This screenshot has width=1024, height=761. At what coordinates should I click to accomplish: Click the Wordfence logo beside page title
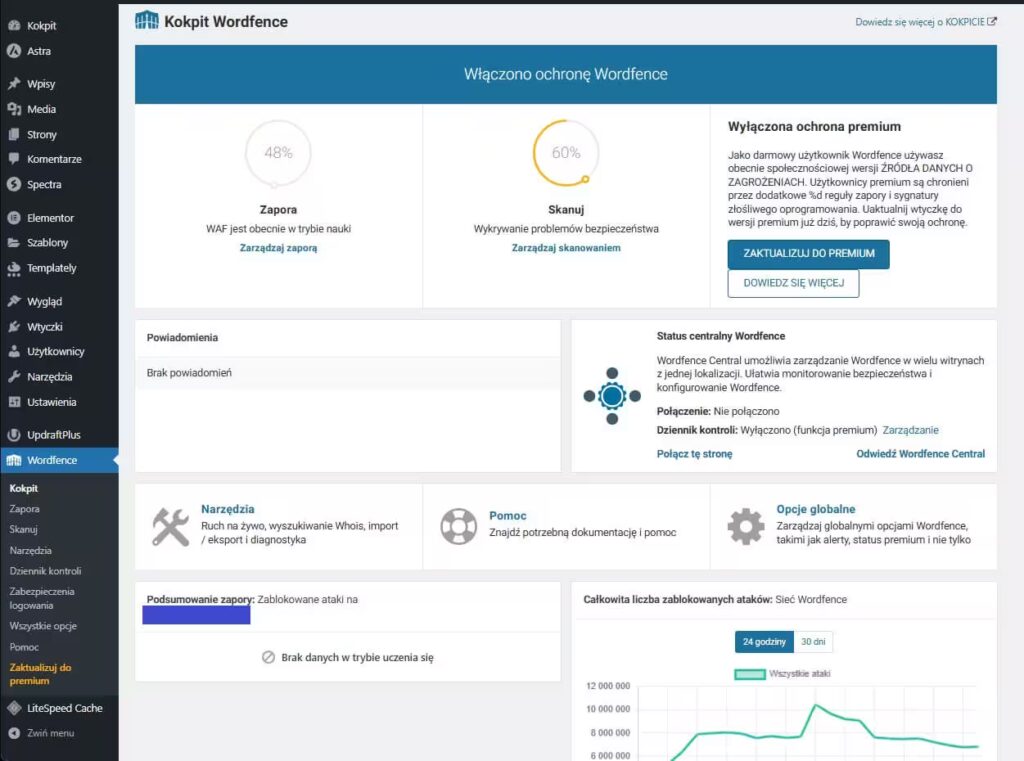click(146, 21)
